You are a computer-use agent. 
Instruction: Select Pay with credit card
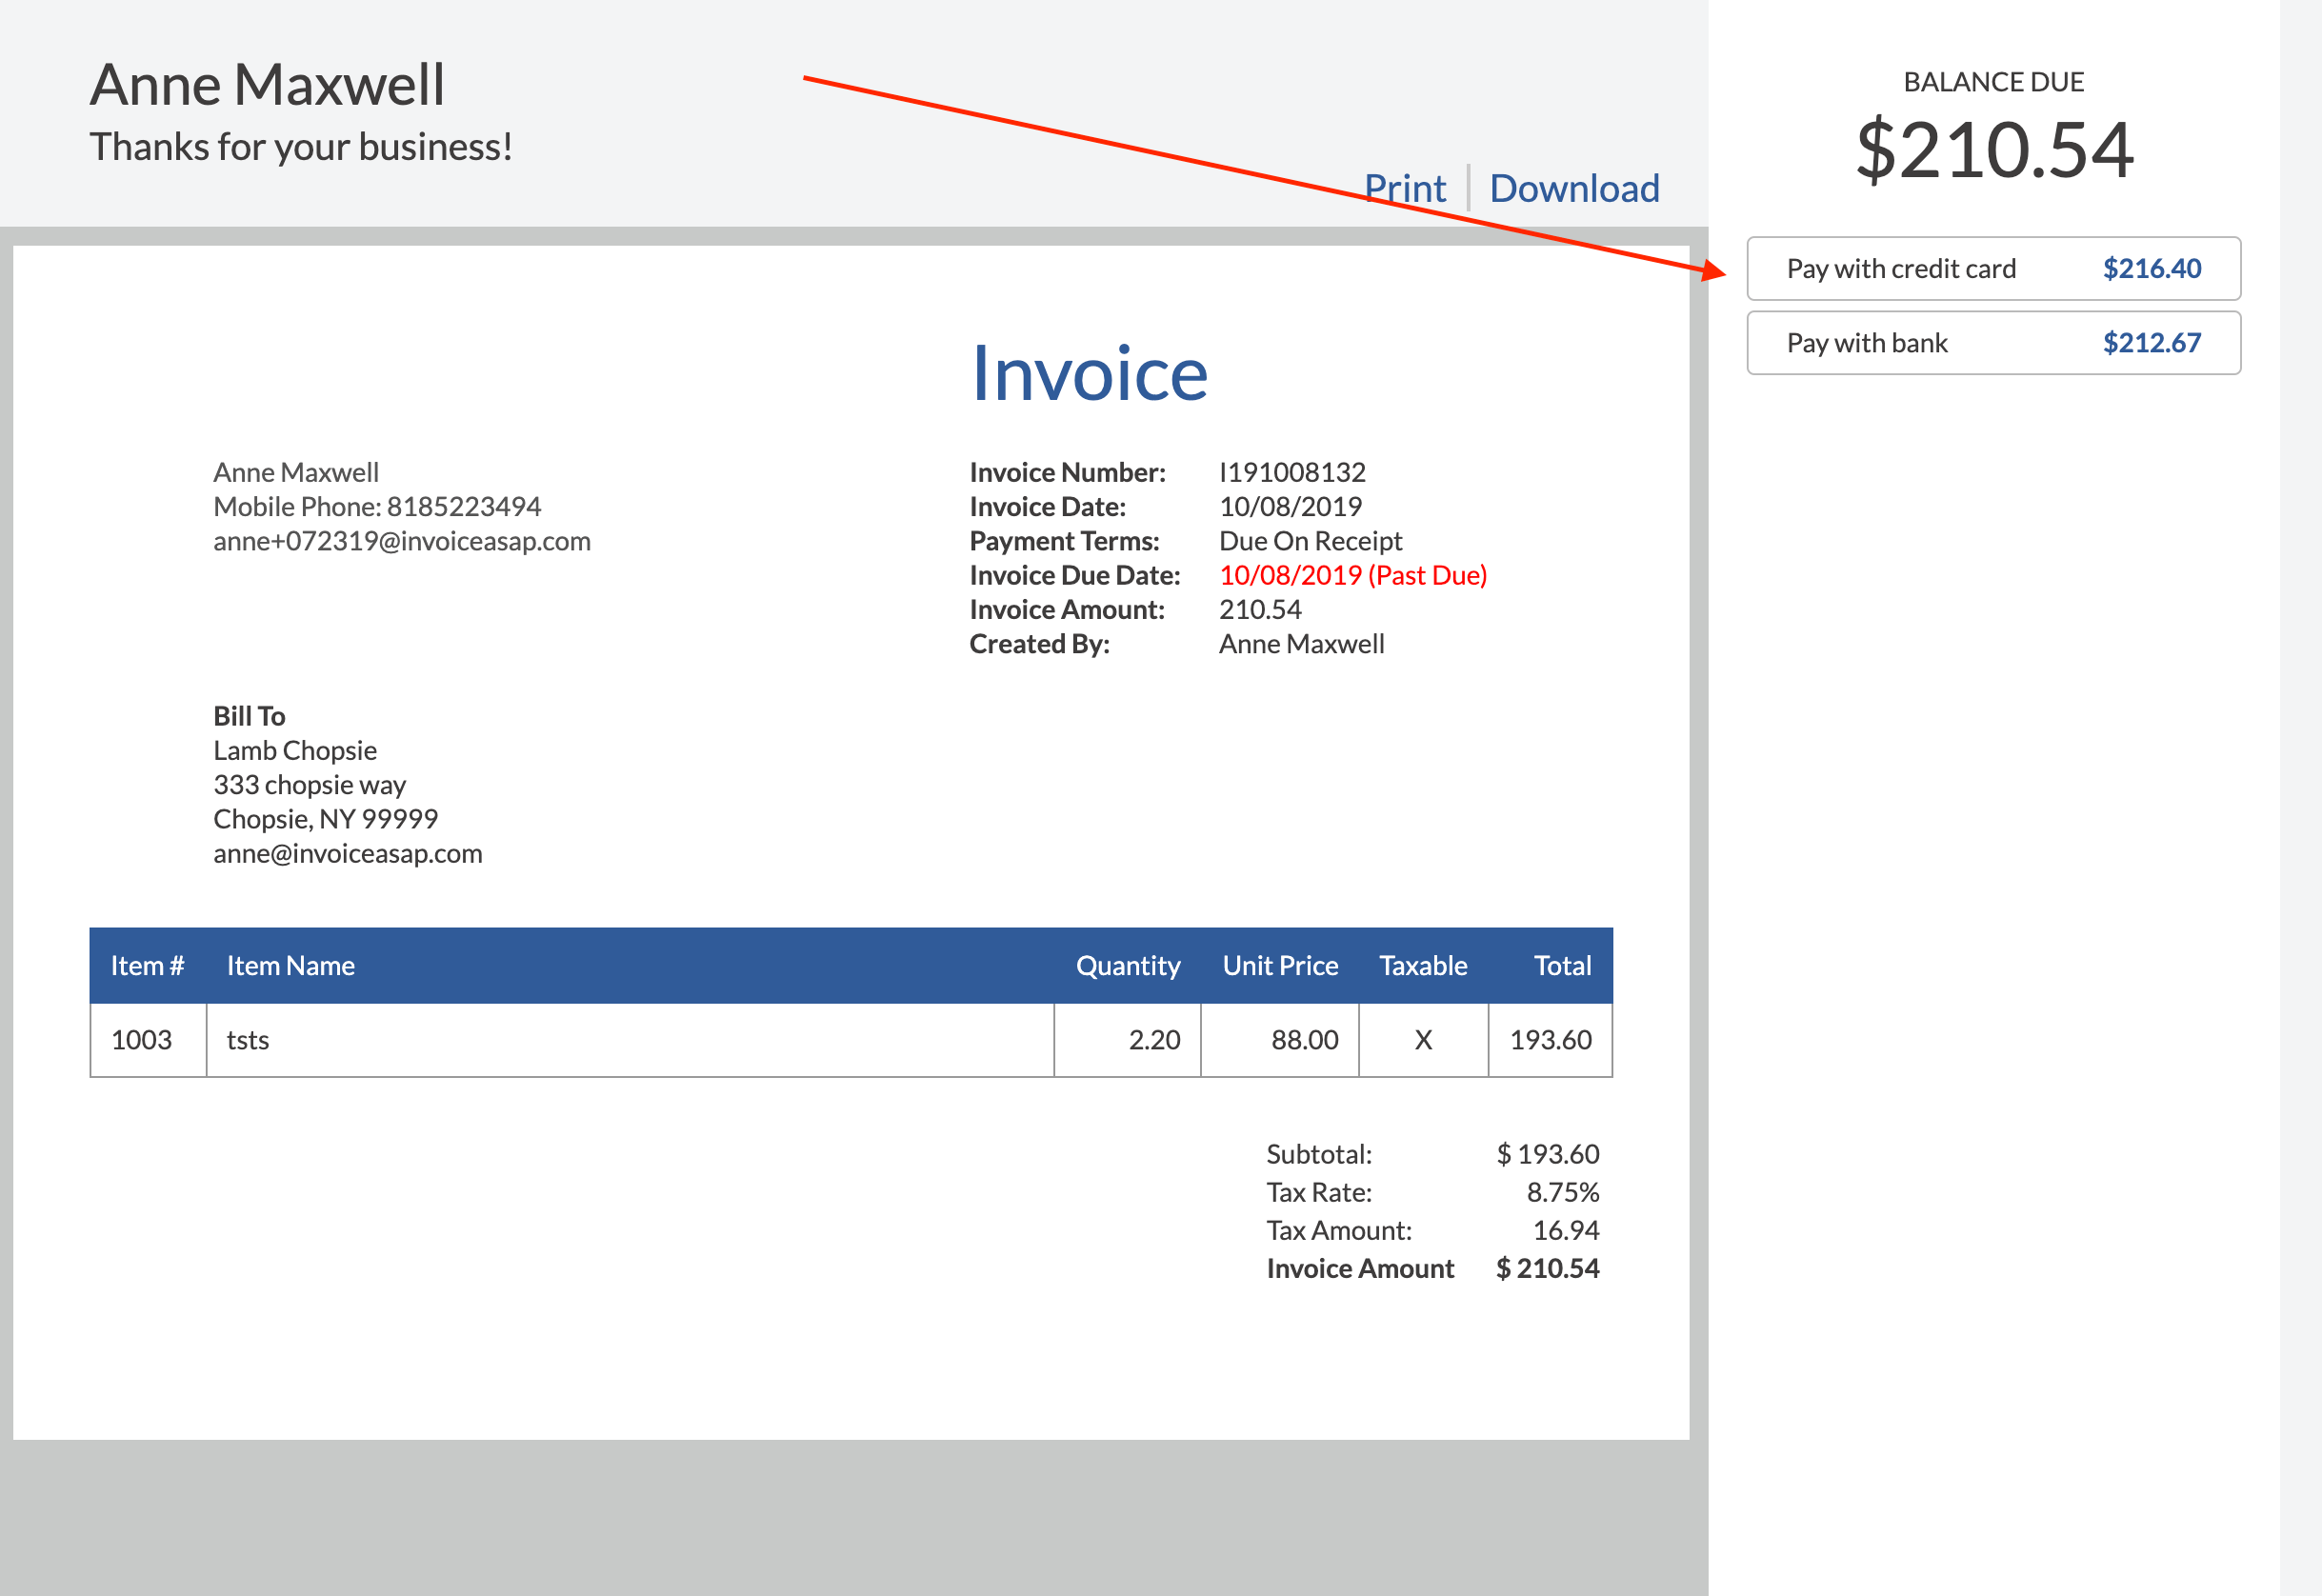[x=1901, y=268]
